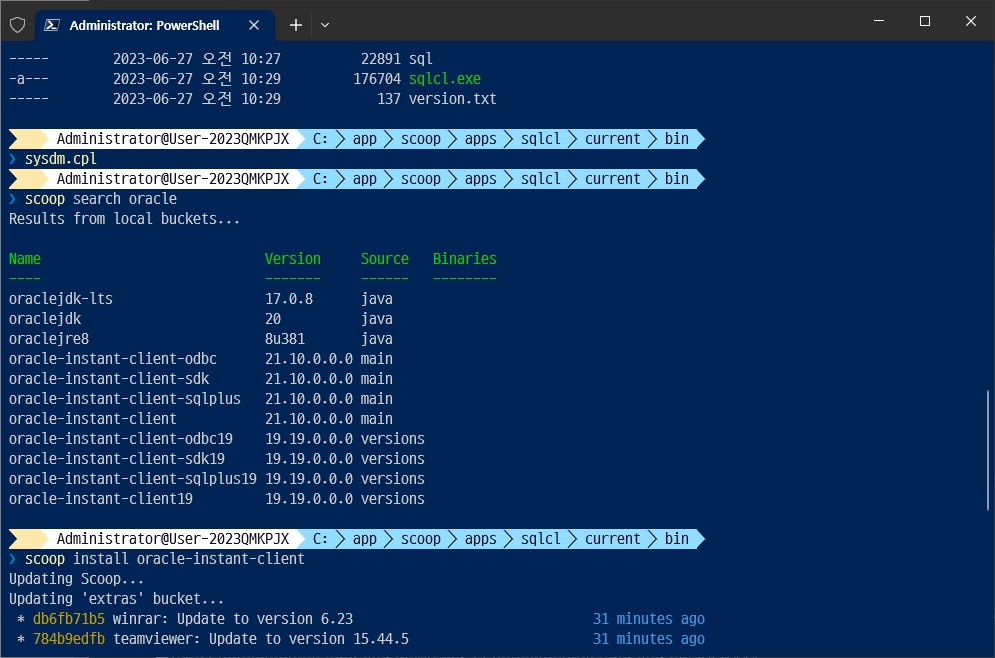995x658 pixels.
Task: Close the terminal window
Action: (970, 21)
